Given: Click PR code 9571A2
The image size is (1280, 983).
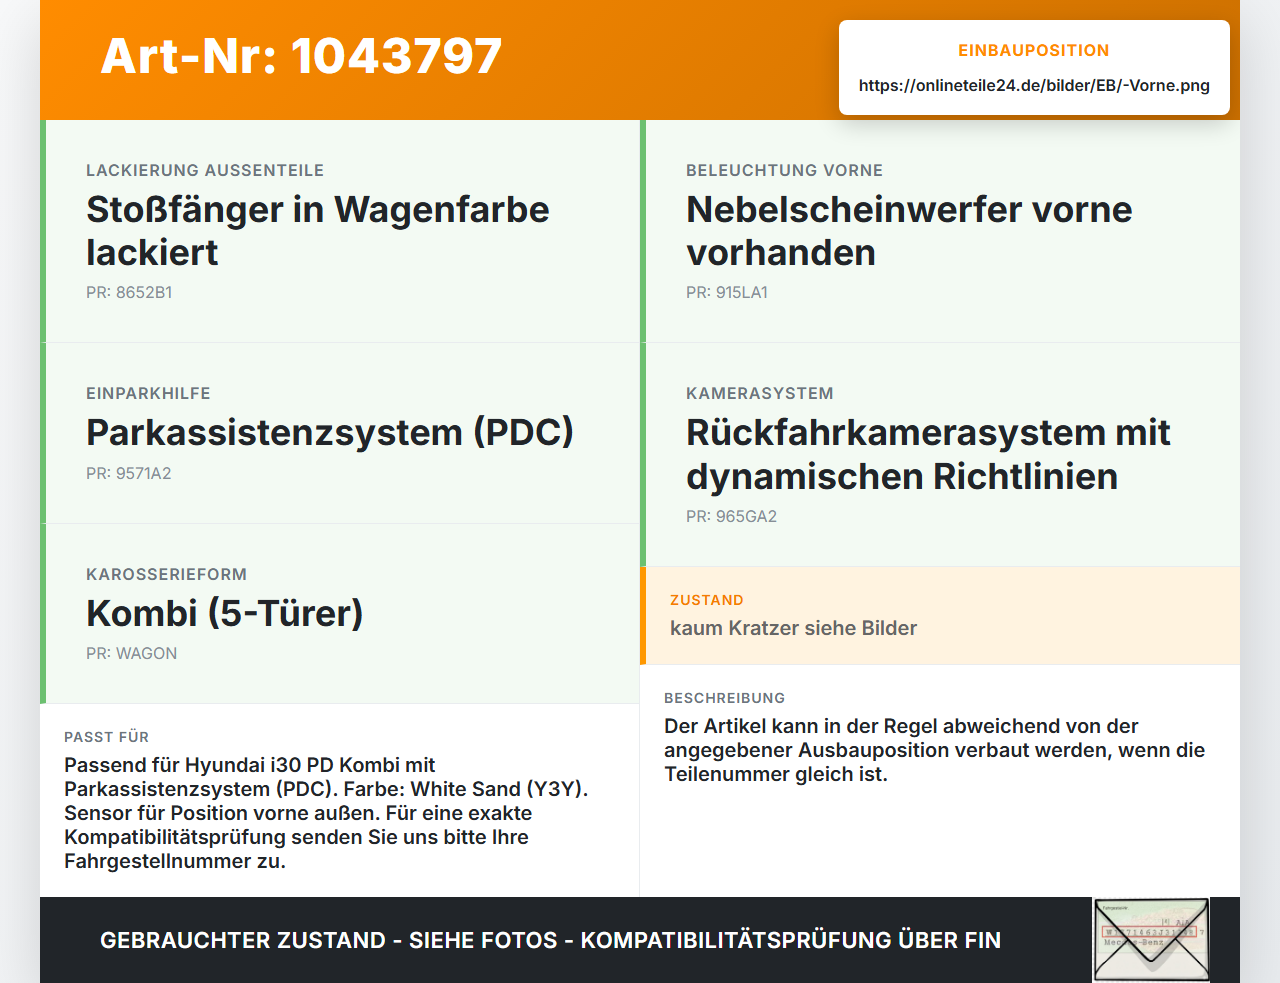Looking at the screenshot, I should point(129,473).
